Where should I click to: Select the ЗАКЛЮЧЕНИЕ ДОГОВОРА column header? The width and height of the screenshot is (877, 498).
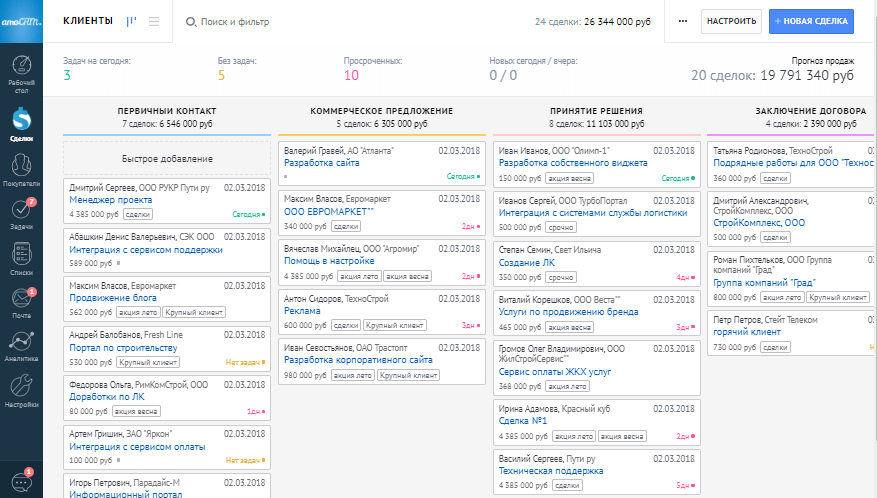pyautogui.click(x=810, y=111)
